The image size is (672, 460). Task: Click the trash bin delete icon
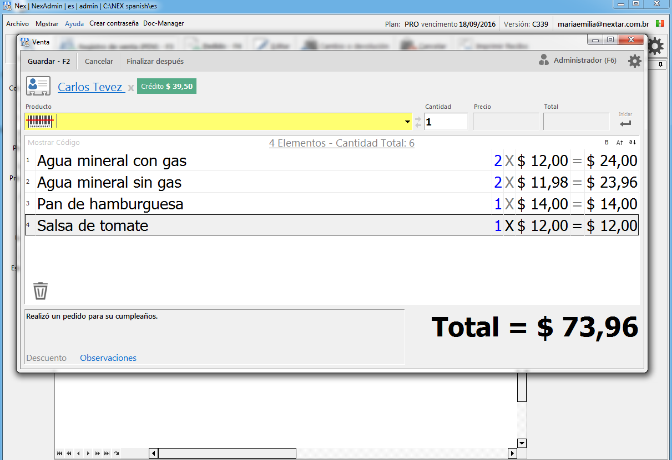tap(40, 291)
